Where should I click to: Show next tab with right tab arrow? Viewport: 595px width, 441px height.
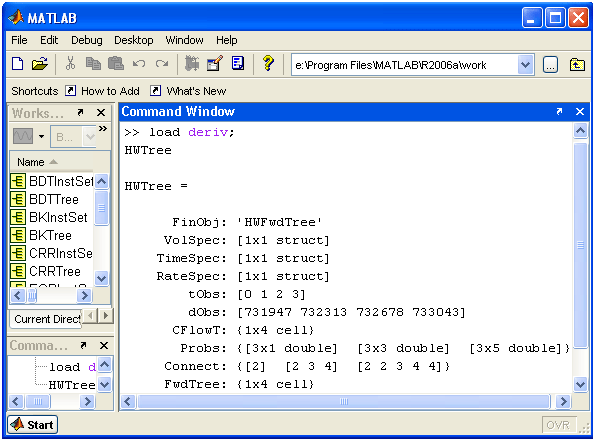(106, 315)
